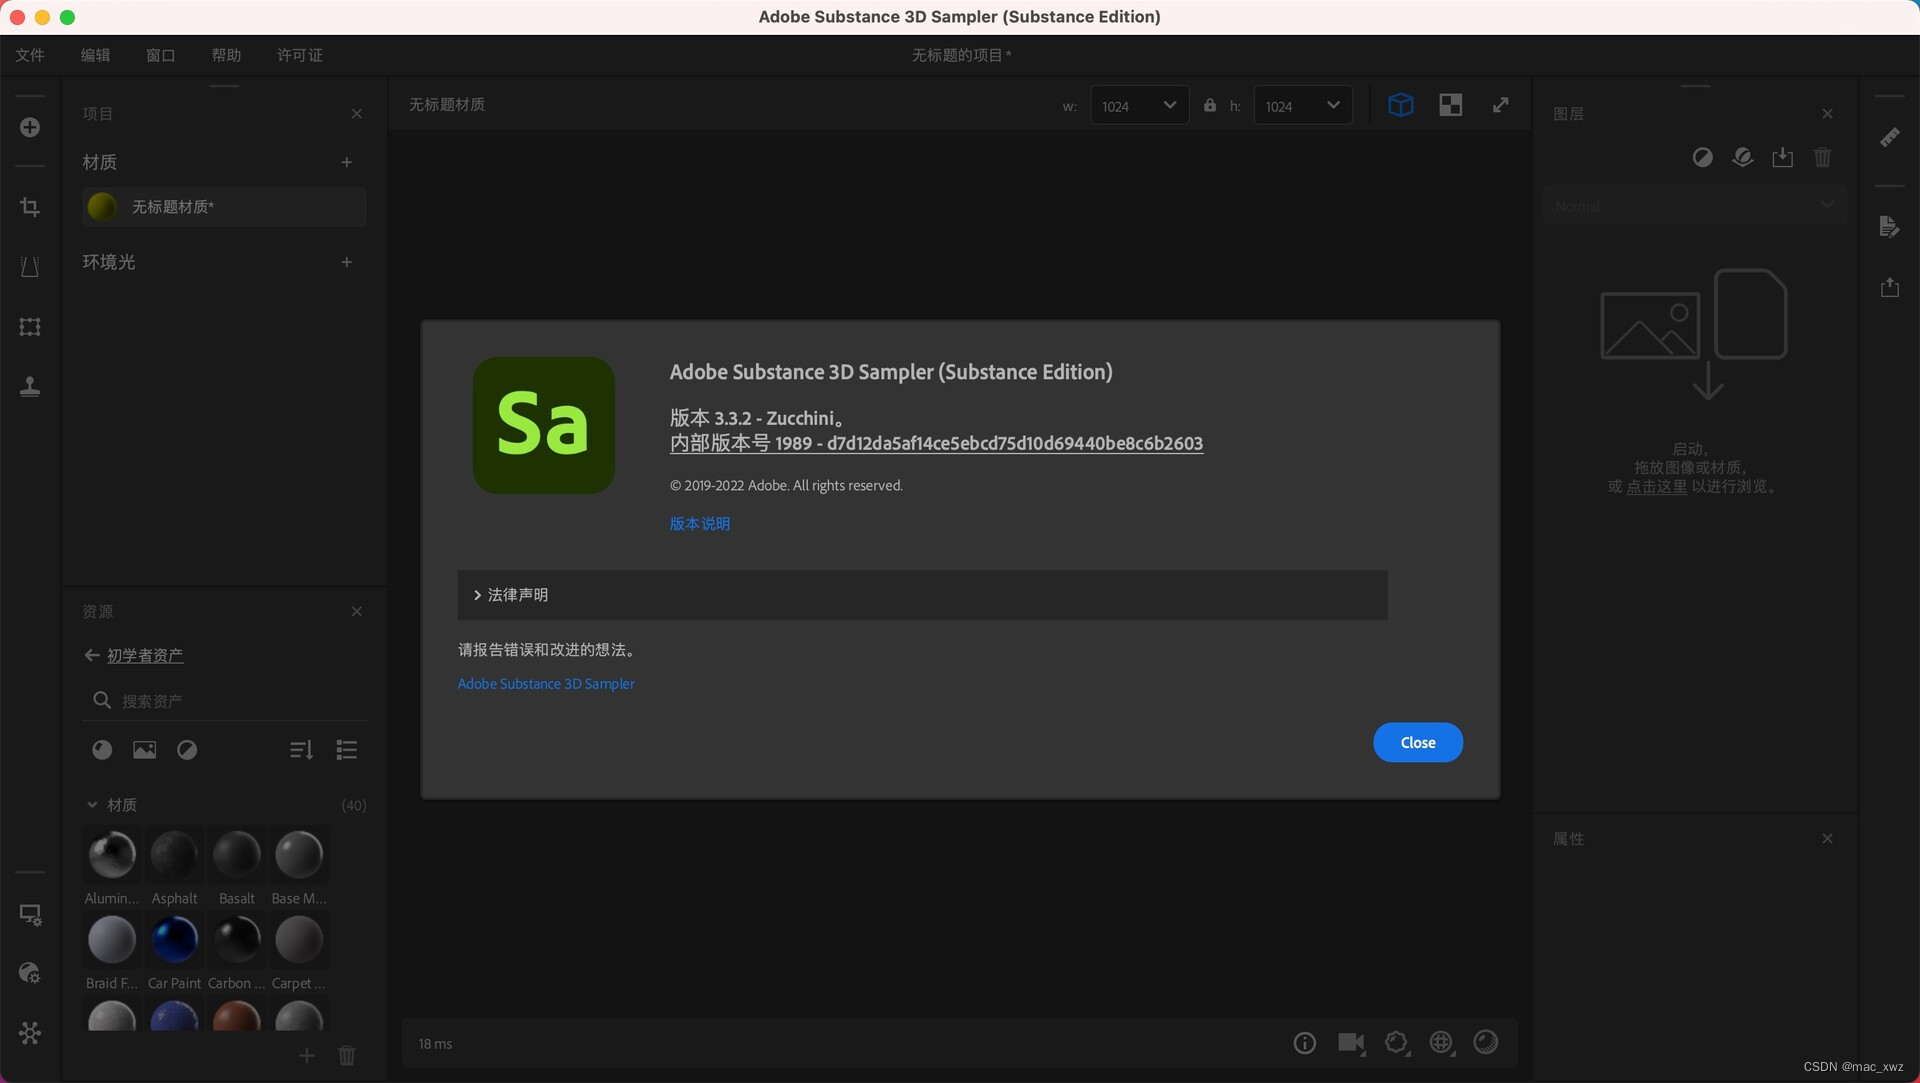Screen dimensions: 1920x1083
Task: Delete layer trash icon in Layers panel
Action: (x=1823, y=157)
